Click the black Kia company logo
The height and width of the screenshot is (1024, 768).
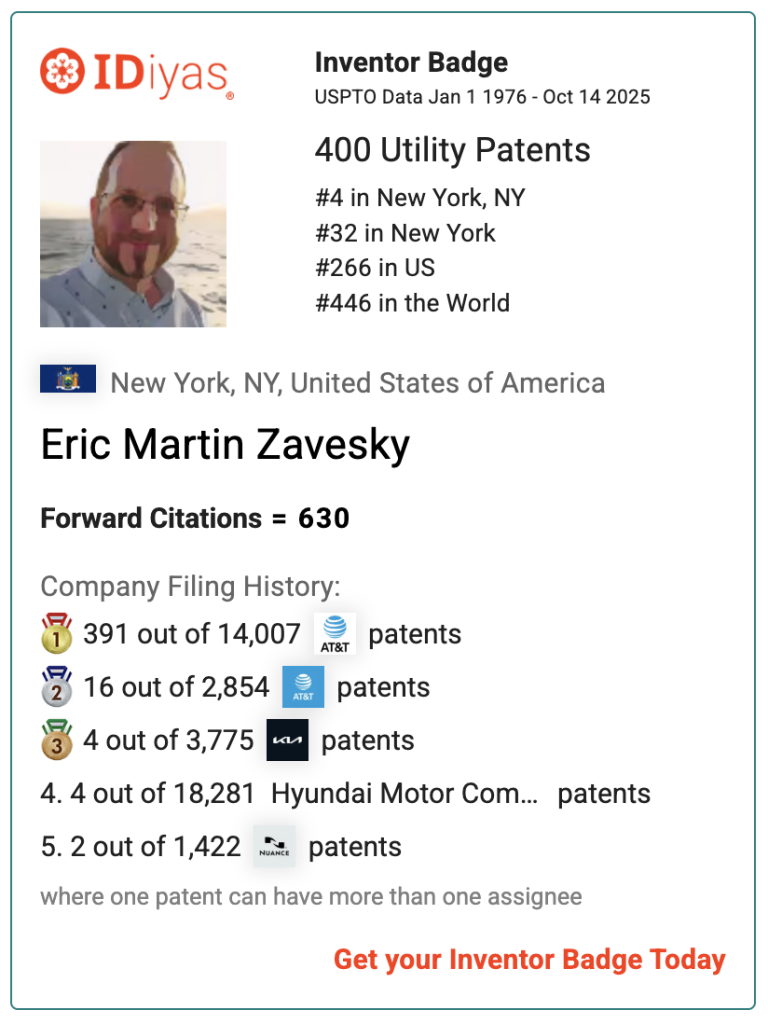pyautogui.click(x=287, y=740)
